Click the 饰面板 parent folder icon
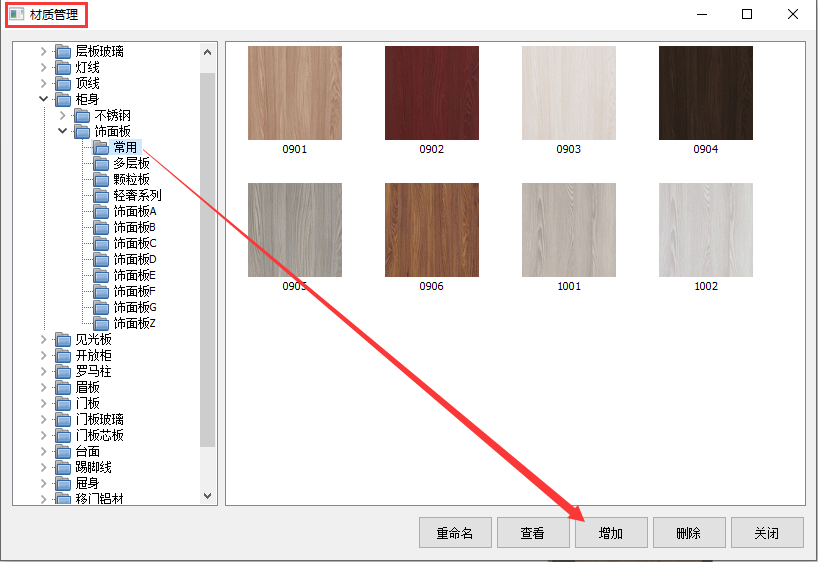This screenshot has width=818, height=562. pyautogui.click(x=82, y=131)
